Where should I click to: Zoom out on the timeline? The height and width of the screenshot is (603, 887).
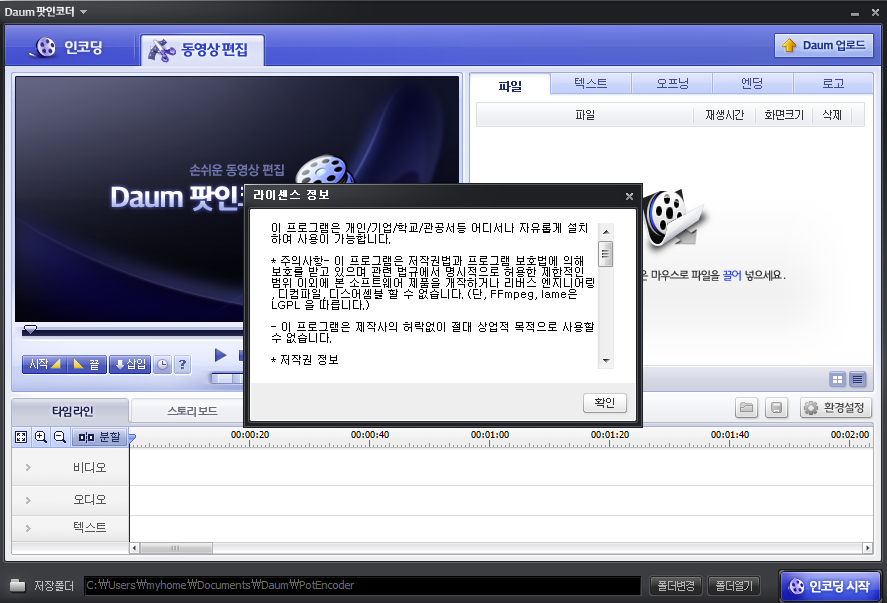pyautogui.click(x=59, y=437)
